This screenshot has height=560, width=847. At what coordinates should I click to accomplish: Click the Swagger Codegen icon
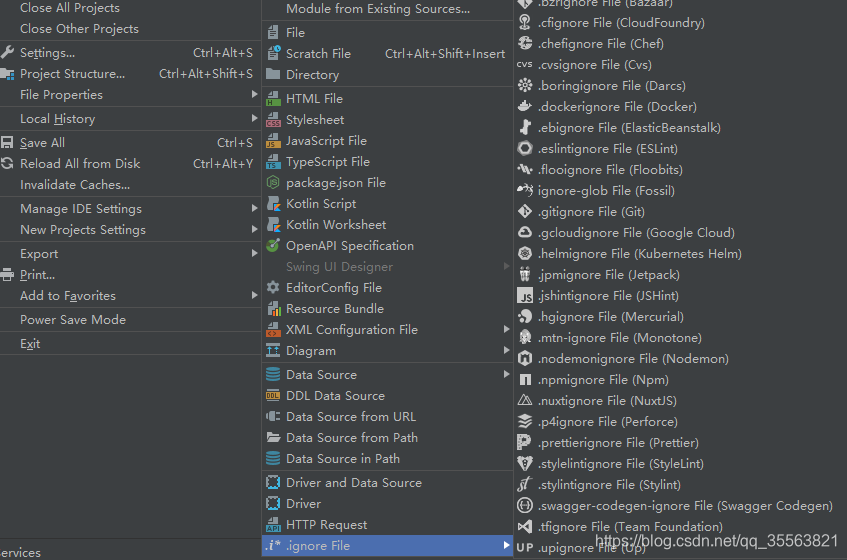[525, 505]
